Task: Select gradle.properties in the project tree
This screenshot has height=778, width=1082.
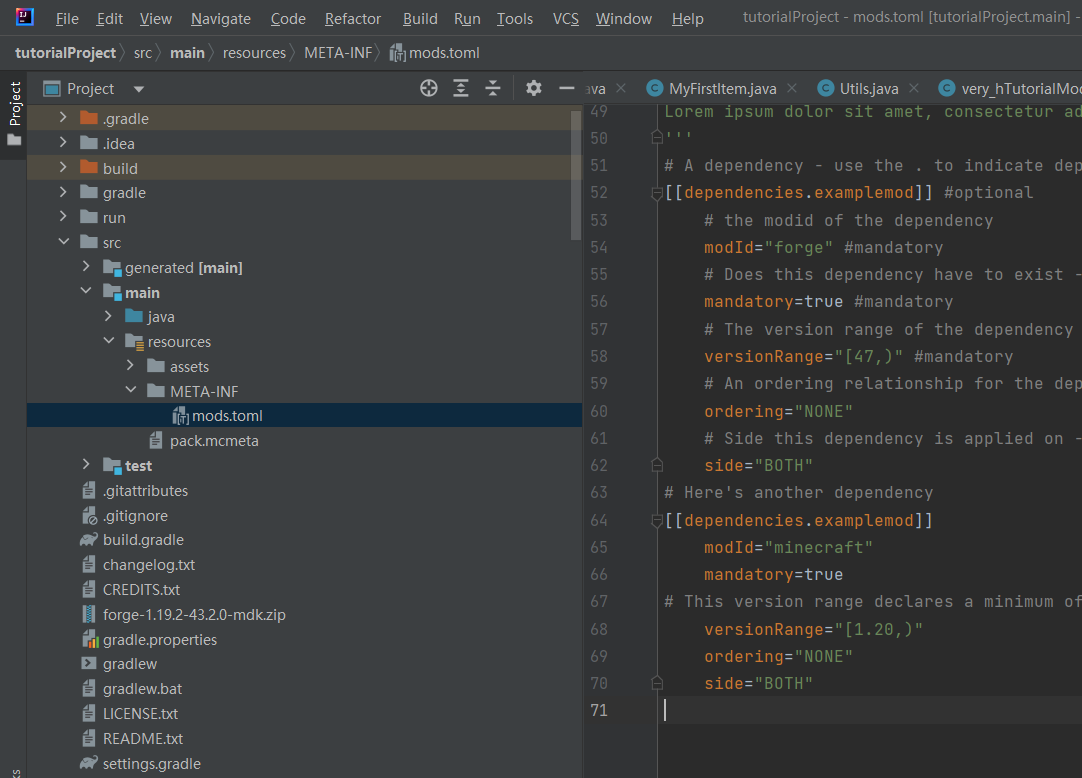Action: pyautogui.click(x=159, y=639)
